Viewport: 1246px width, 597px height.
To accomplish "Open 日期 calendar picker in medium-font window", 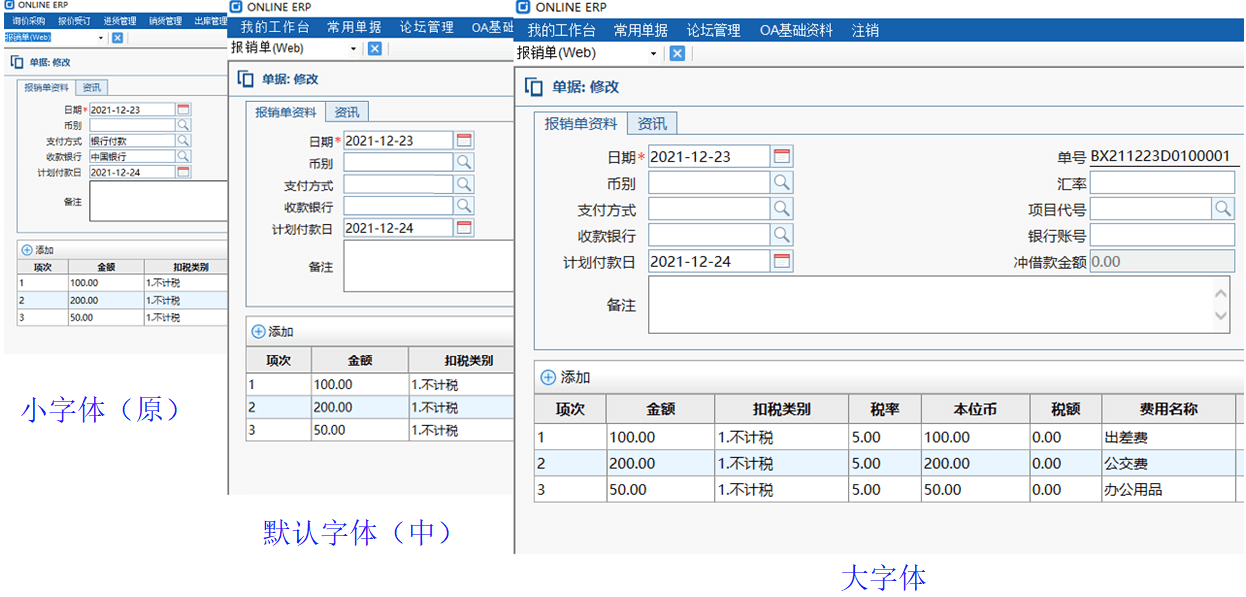I will [x=464, y=141].
